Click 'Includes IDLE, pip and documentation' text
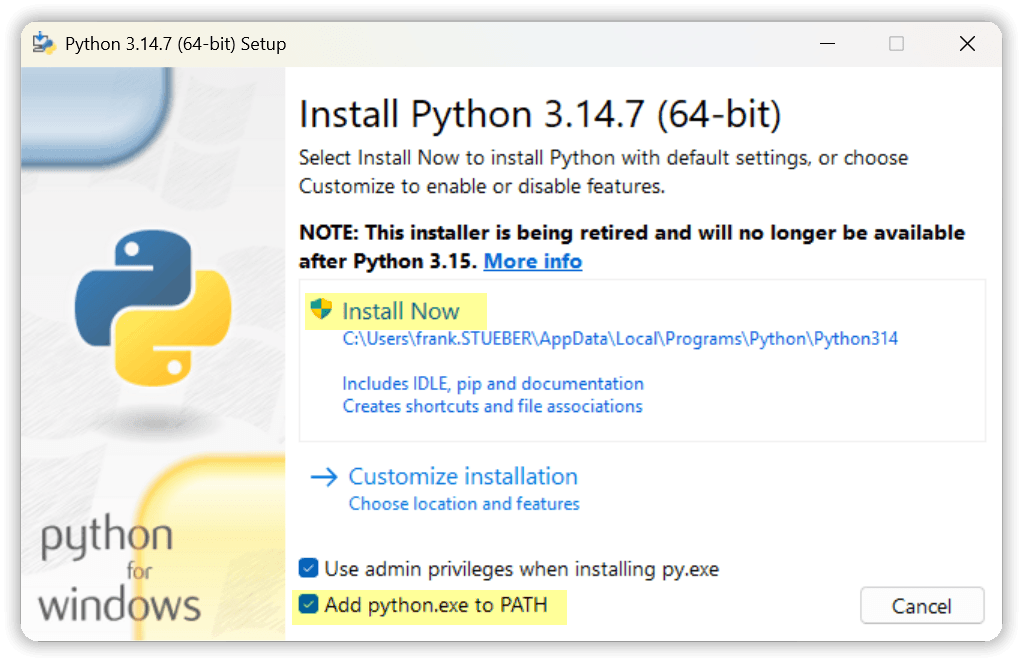This screenshot has height=662, width=1023. pos(493,384)
